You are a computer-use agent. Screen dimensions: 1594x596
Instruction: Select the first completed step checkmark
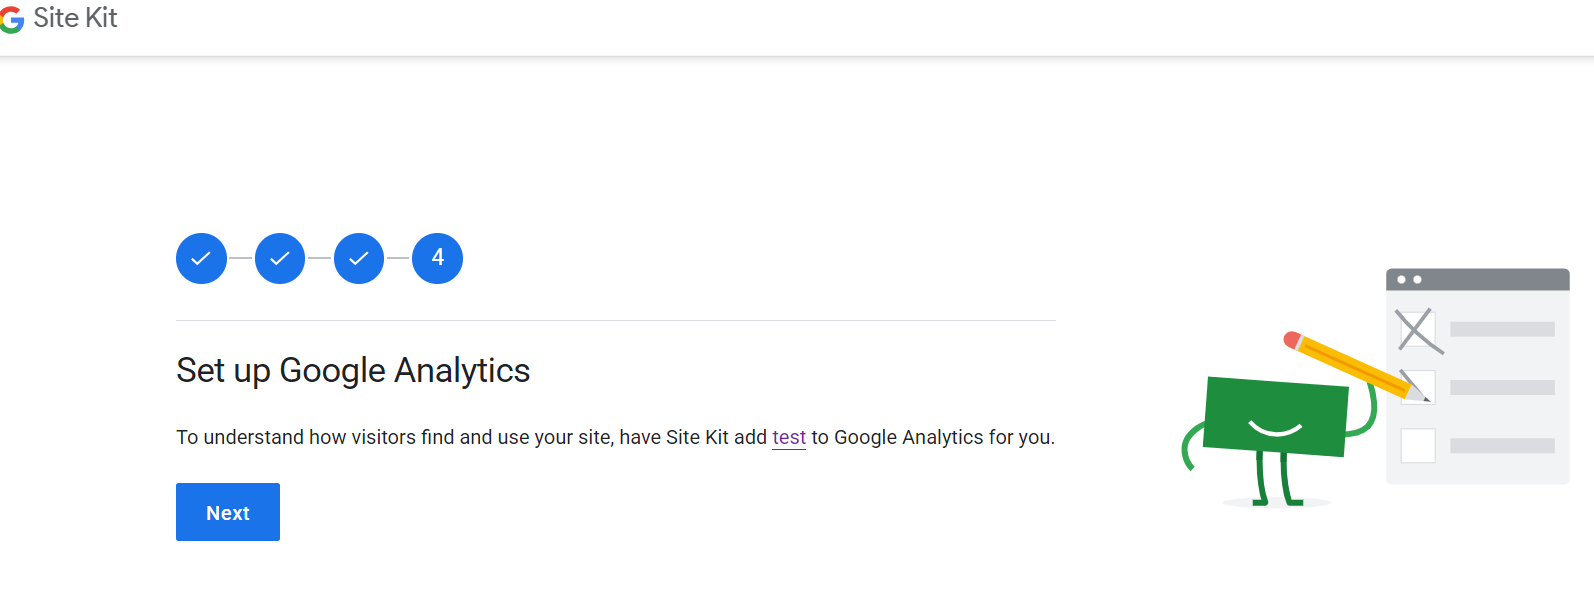[201, 258]
